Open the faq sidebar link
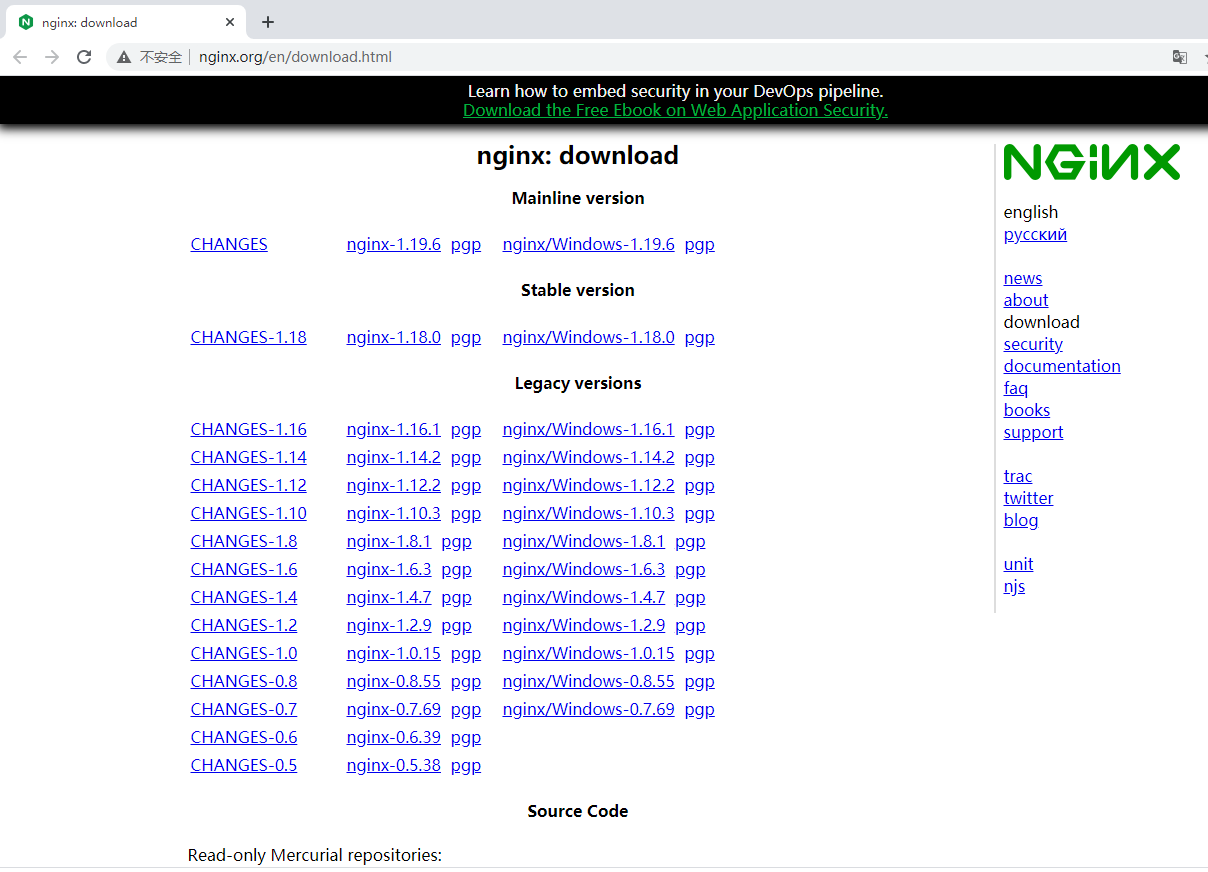The width and height of the screenshot is (1208, 872). click(x=1015, y=388)
